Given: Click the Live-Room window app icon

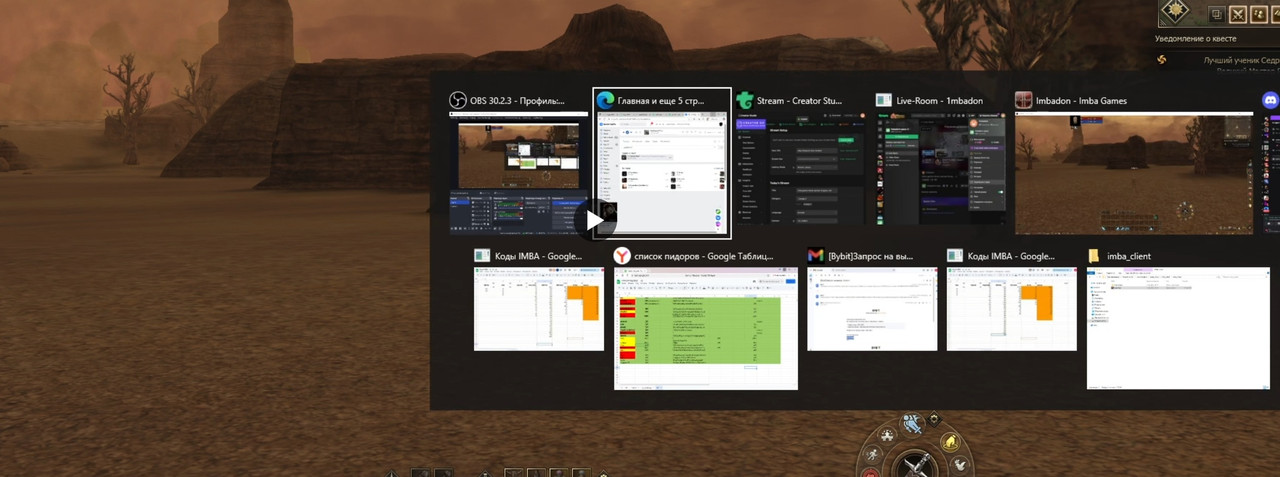Looking at the screenshot, I should click(x=884, y=101).
